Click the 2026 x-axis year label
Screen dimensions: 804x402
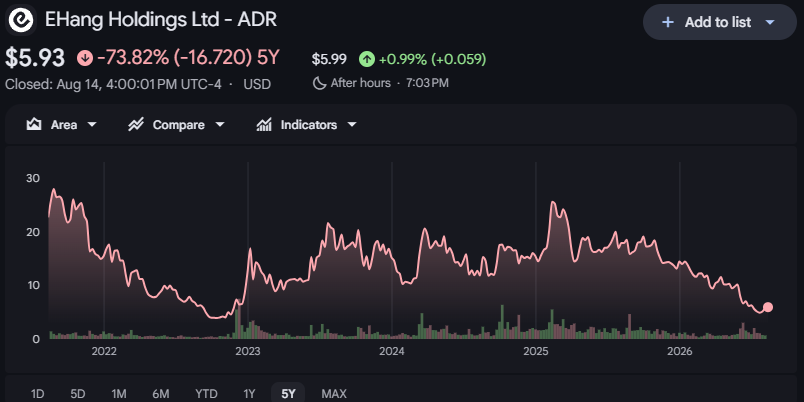click(x=679, y=352)
